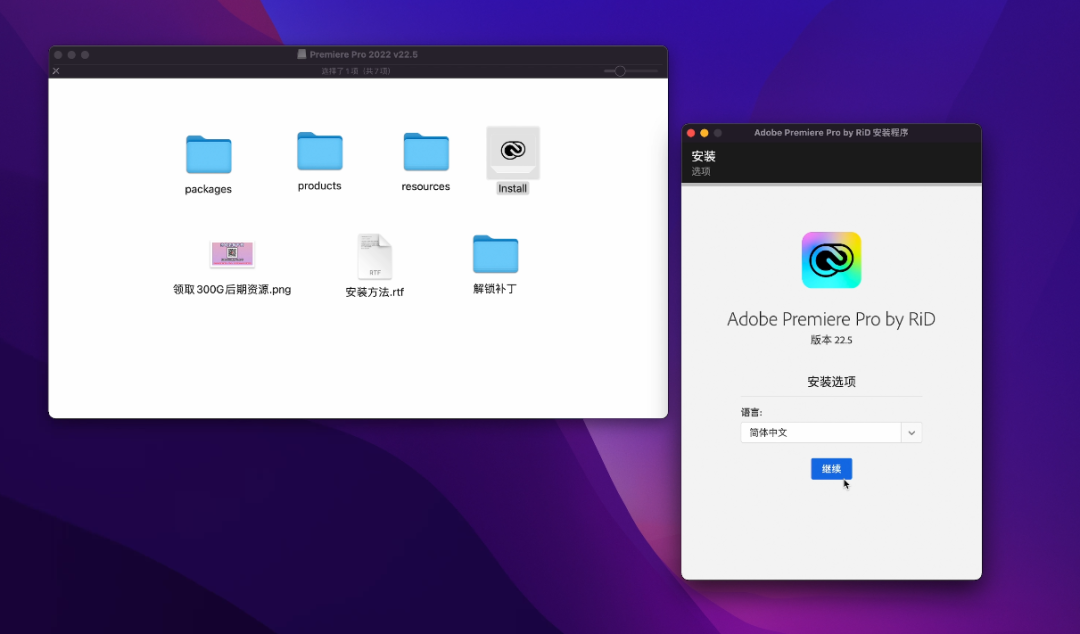
Task: Click the 版本 22.5 version text
Action: [831, 340]
